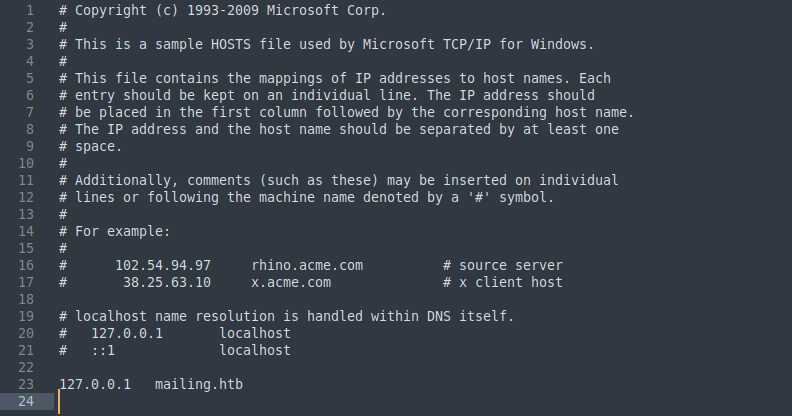
Task: Click the 38.25.63.10 example IP address
Action: coord(167,282)
